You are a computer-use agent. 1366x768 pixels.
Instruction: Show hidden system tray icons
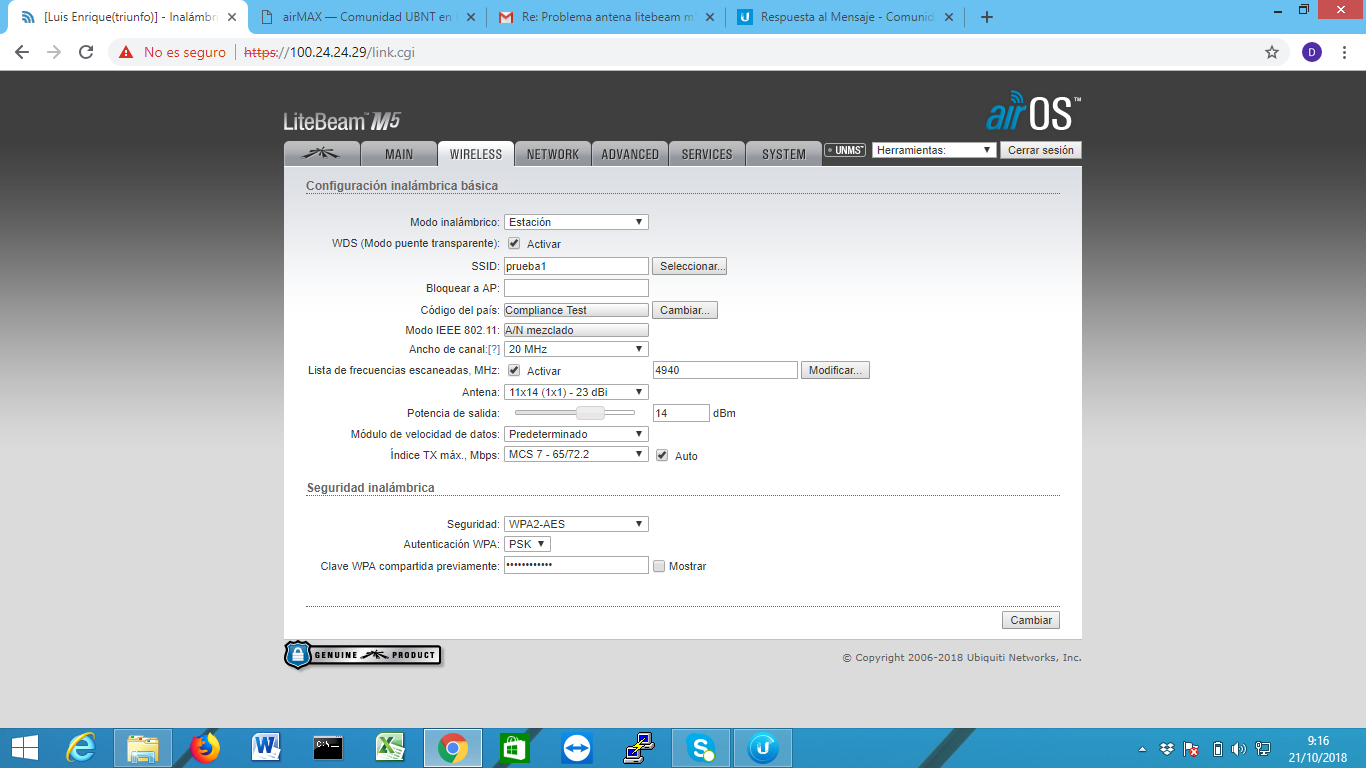[1143, 748]
